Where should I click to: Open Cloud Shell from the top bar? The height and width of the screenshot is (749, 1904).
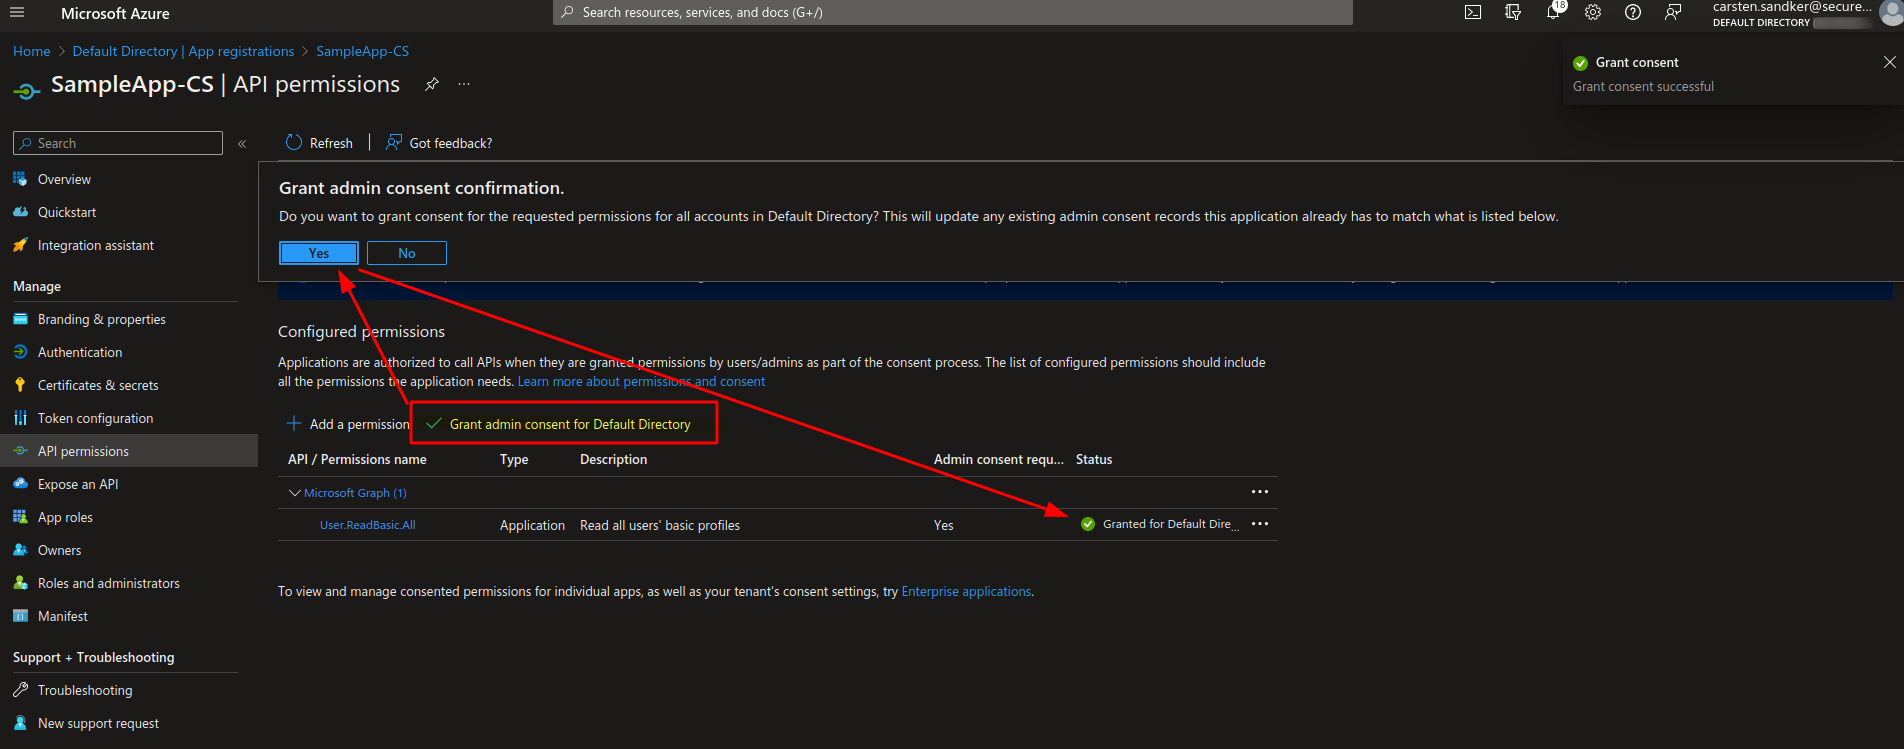pyautogui.click(x=1473, y=13)
